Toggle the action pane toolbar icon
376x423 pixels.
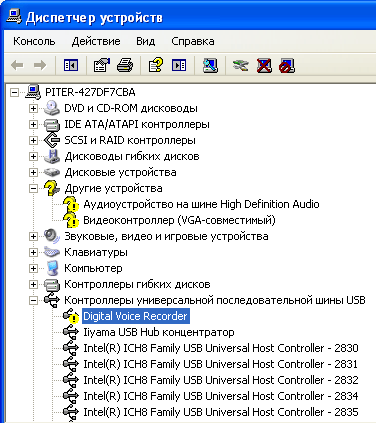(x=179, y=65)
